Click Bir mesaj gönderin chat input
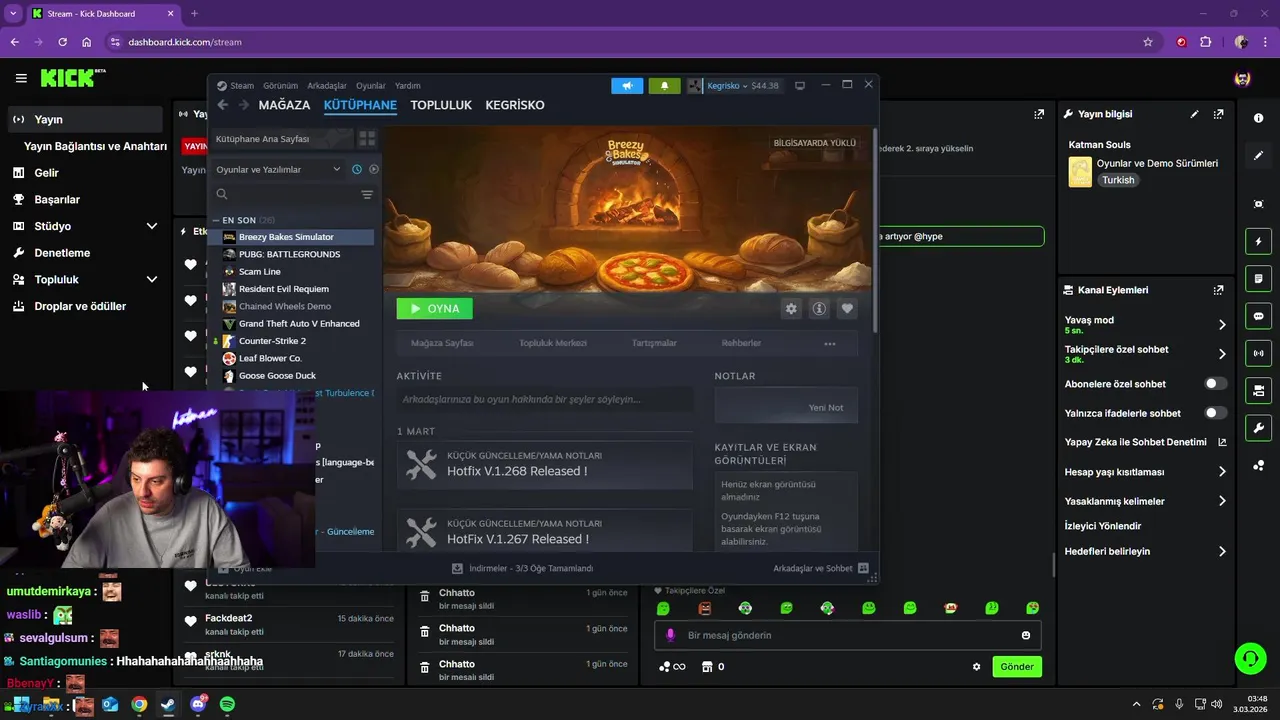 848,636
